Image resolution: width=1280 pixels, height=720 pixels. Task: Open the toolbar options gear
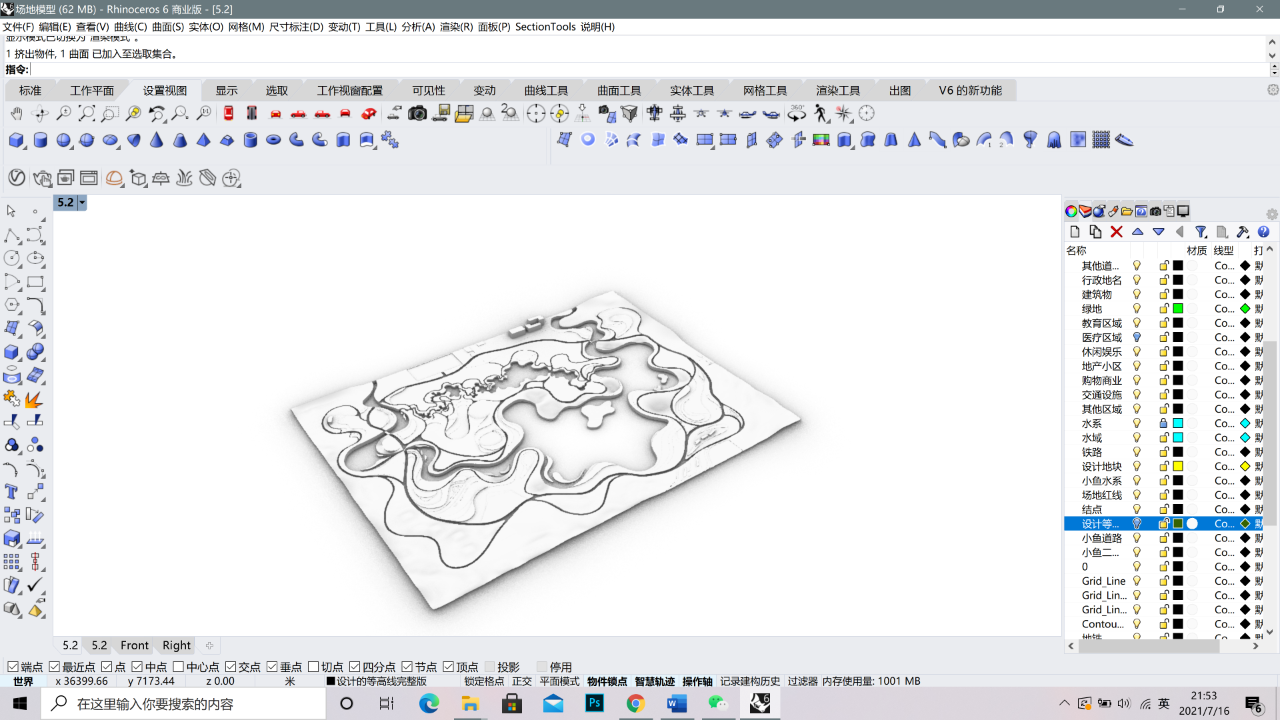pyautogui.click(x=1272, y=90)
